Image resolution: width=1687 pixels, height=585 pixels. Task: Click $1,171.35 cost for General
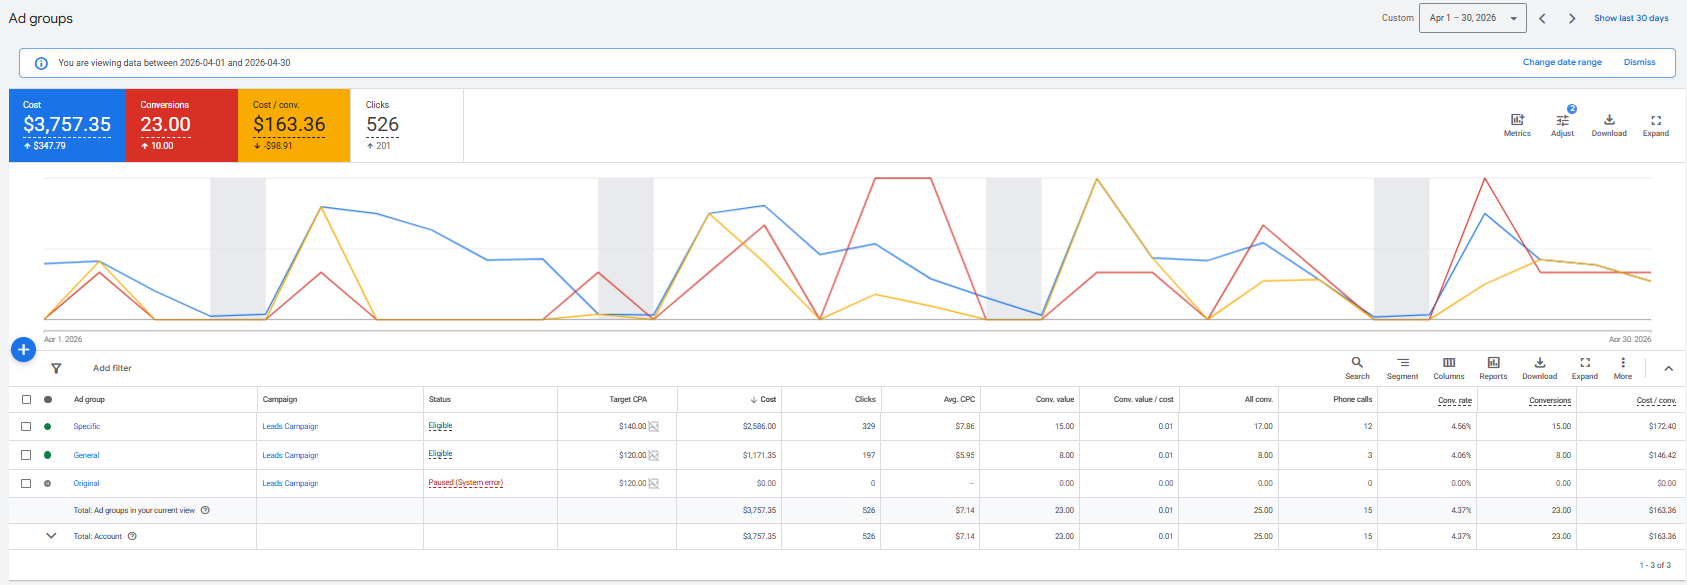pyautogui.click(x=759, y=455)
